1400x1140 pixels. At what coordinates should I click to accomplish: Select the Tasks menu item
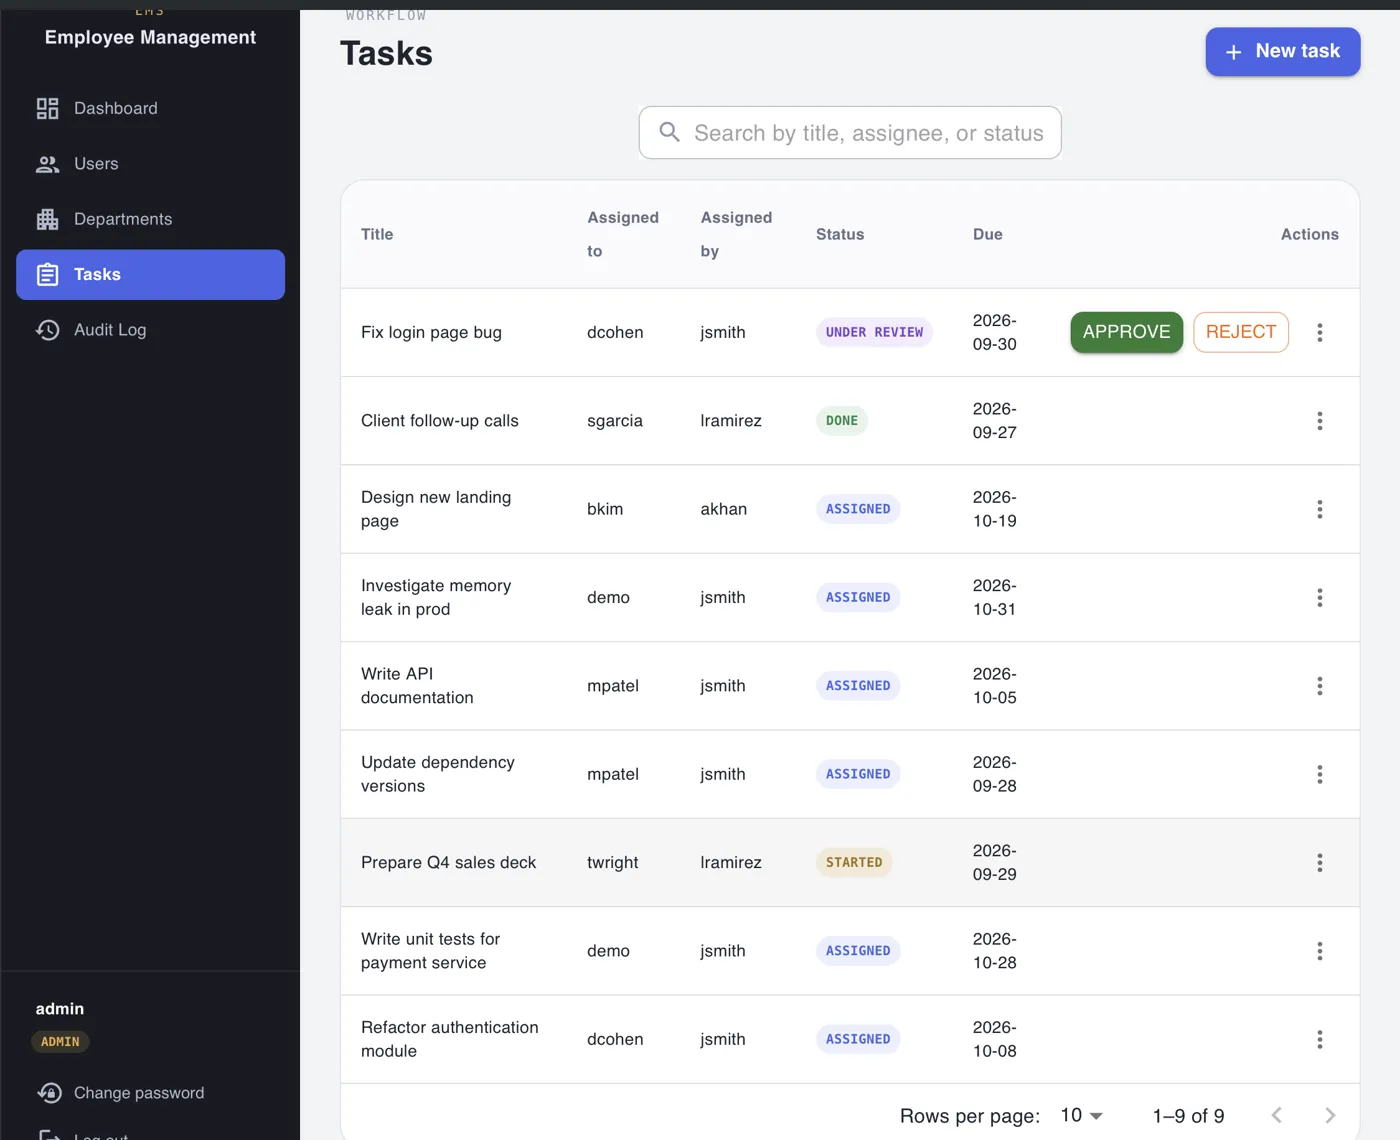pyautogui.click(x=150, y=275)
